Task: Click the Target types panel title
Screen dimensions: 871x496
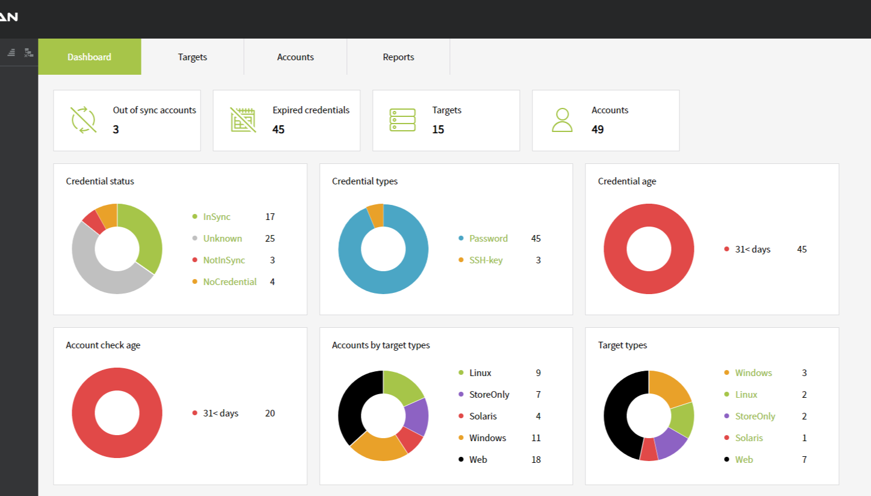Action: pyautogui.click(x=623, y=345)
